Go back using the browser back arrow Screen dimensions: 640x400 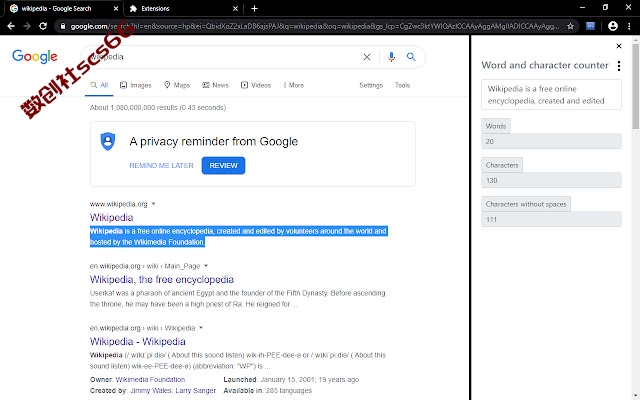tap(11, 26)
